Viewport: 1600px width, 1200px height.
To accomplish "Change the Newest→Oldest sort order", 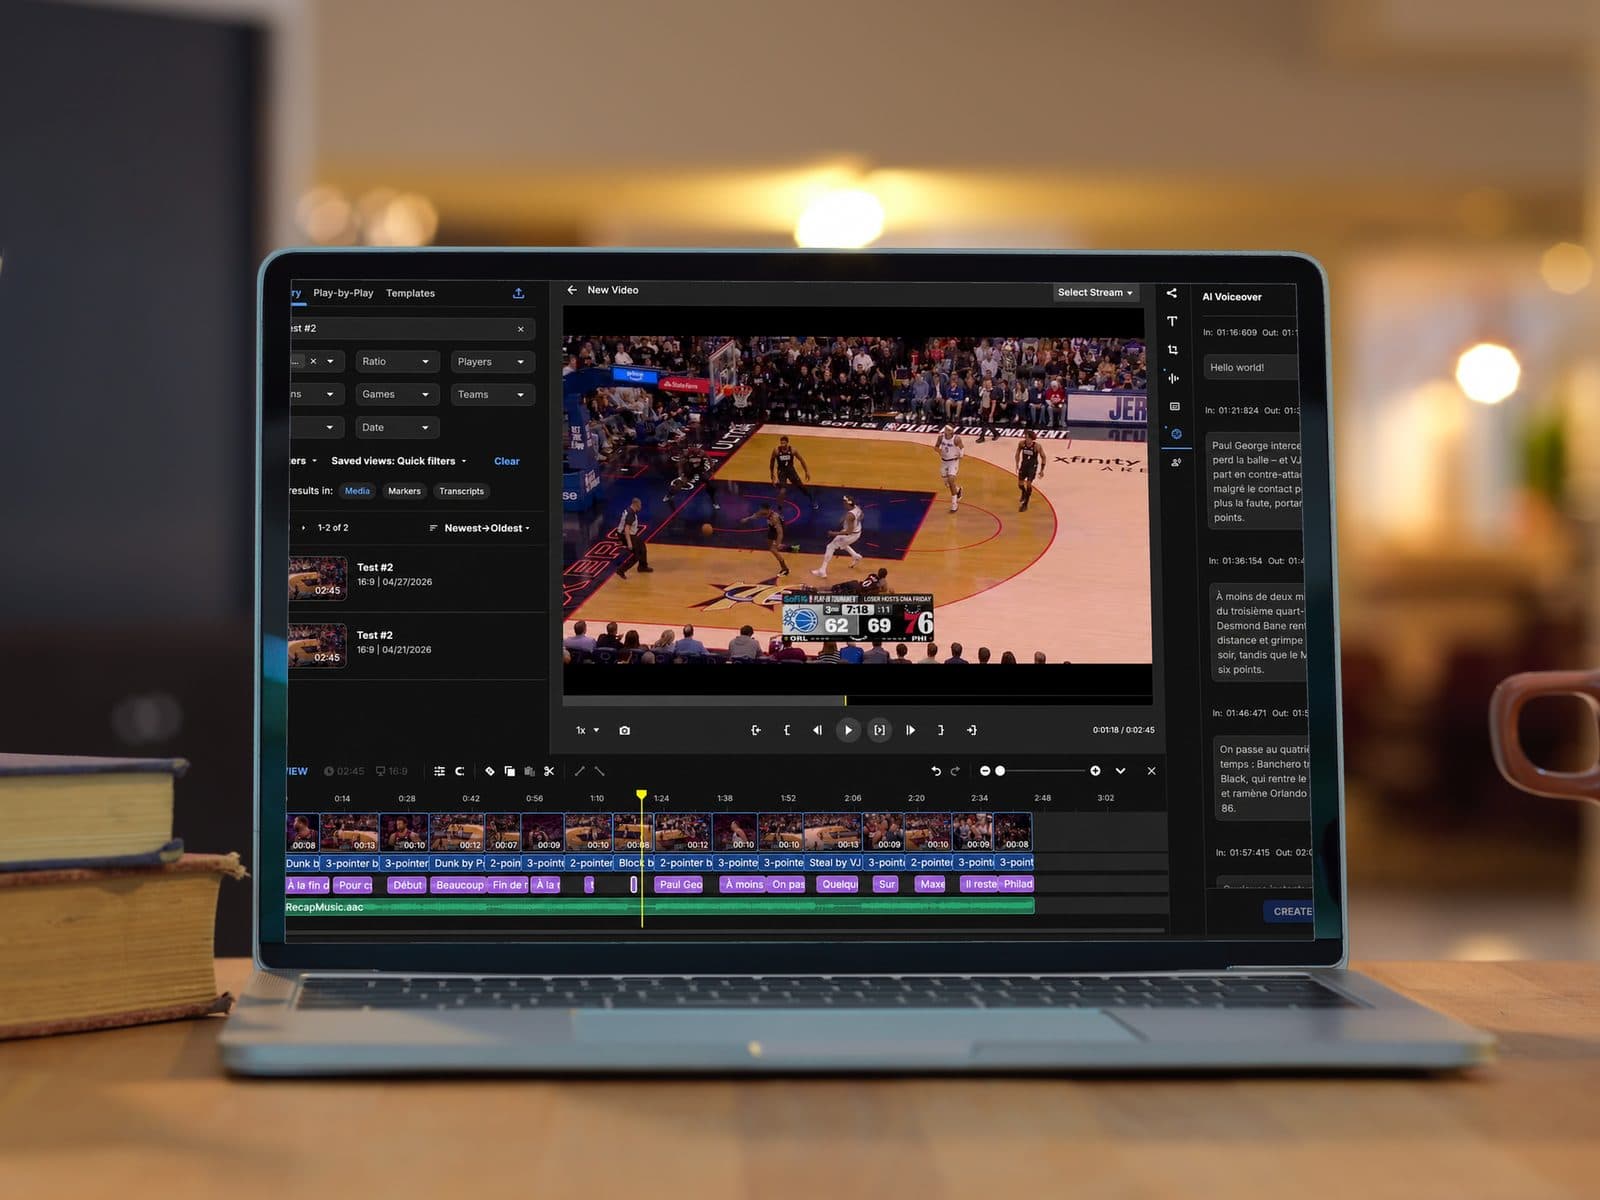I will point(480,528).
